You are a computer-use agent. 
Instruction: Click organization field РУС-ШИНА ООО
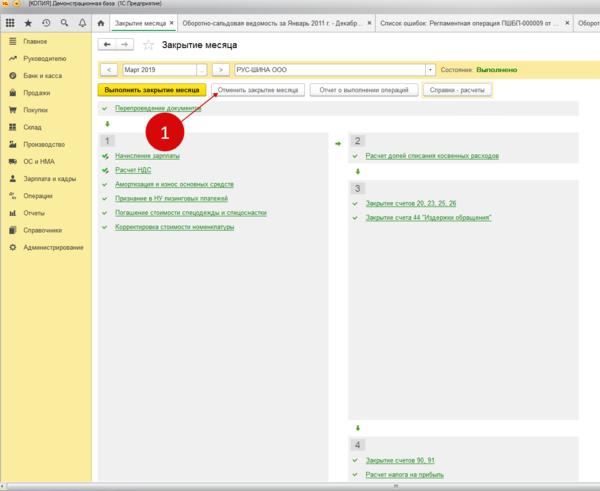(330, 70)
